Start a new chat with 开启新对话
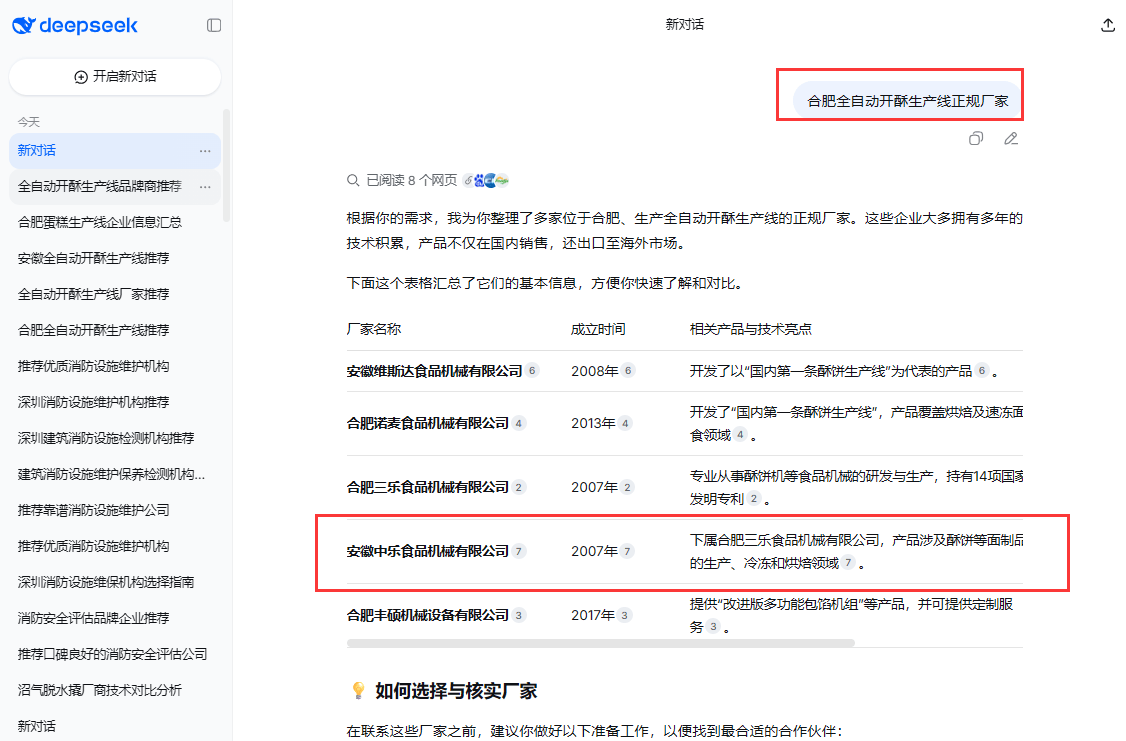This screenshot has width=1126, height=741. tap(115, 77)
